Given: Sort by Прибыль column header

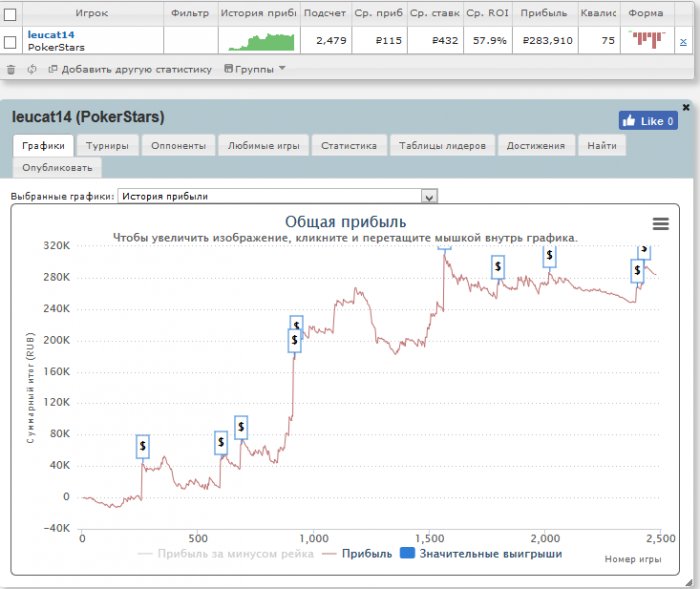Looking at the screenshot, I should pyautogui.click(x=544, y=13).
